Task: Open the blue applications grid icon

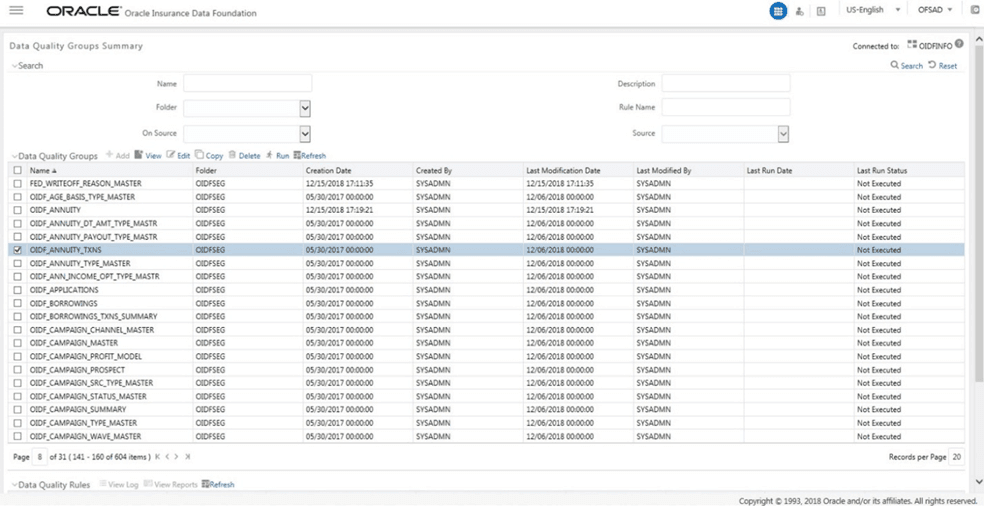Action: pyautogui.click(x=778, y=11)
